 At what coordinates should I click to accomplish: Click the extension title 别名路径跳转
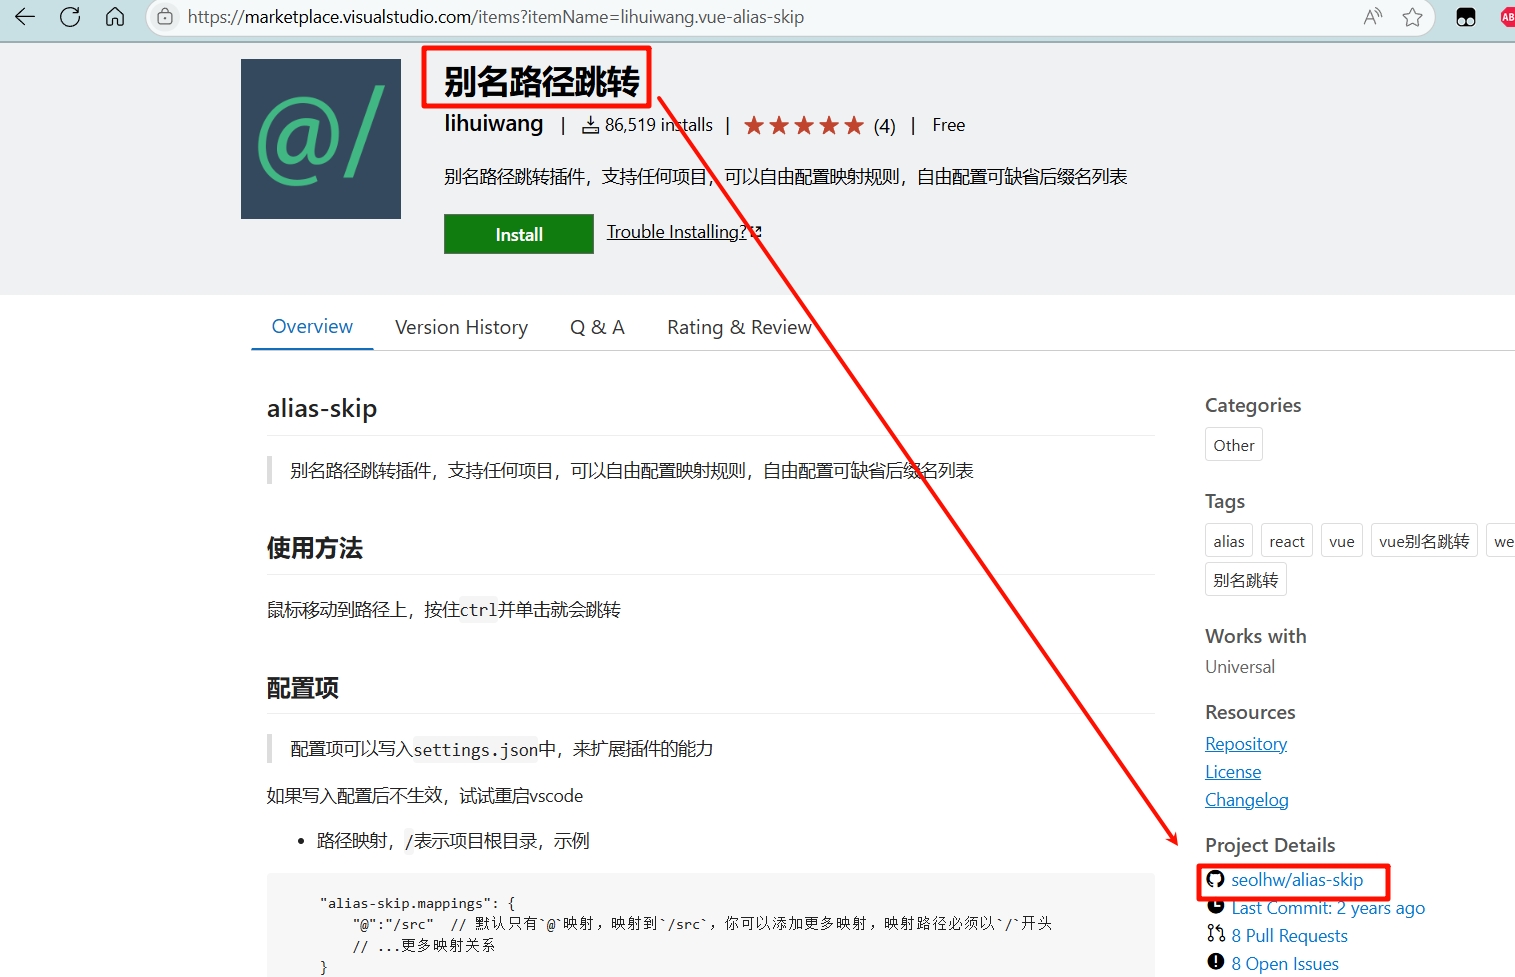click(x=541, y=82)
